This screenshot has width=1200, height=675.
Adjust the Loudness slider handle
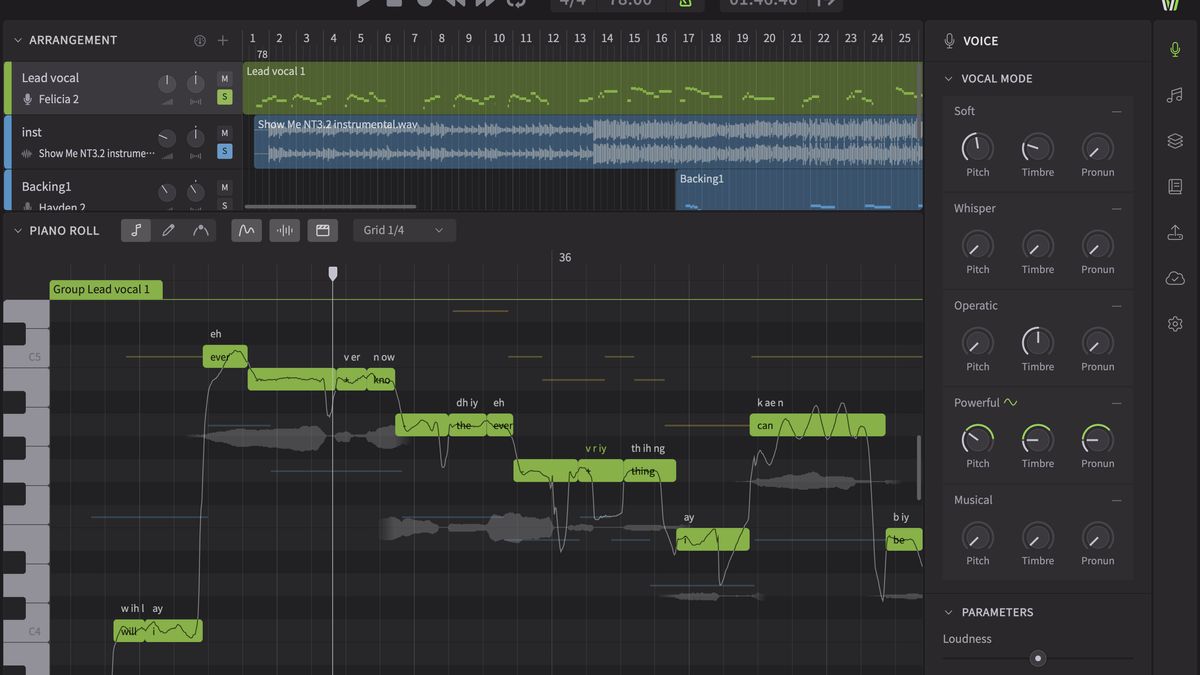(x=1038, y=658)
